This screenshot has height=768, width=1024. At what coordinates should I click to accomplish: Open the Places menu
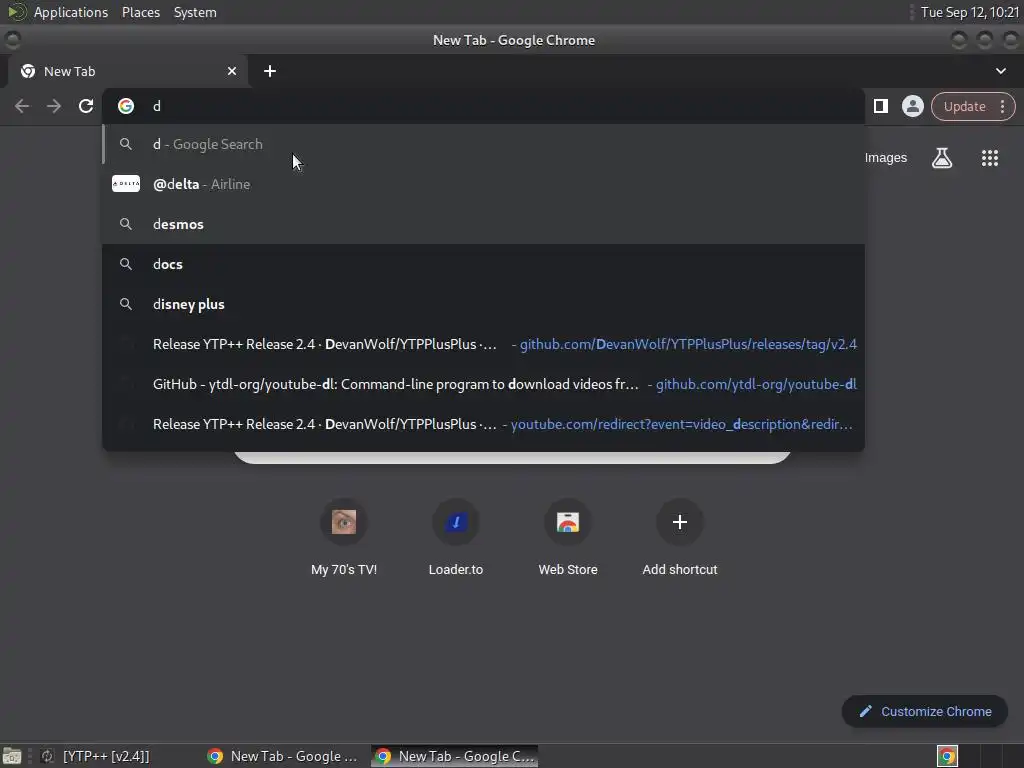140,12
